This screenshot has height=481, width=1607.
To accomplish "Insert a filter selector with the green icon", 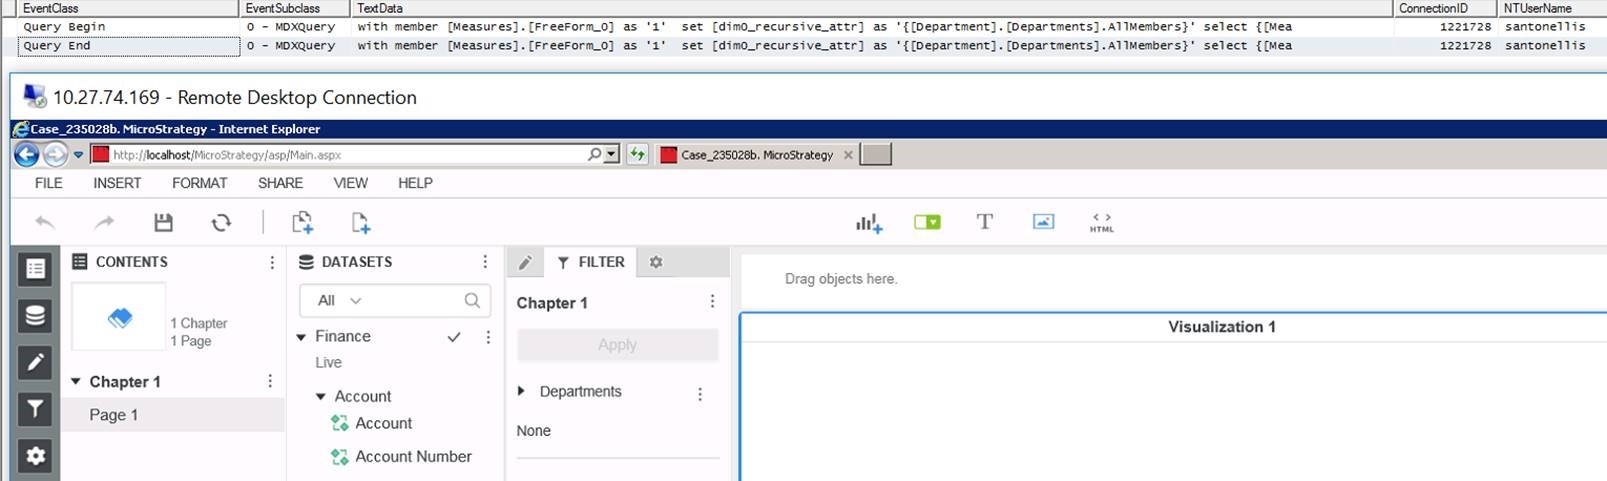I will click(927, 222).
